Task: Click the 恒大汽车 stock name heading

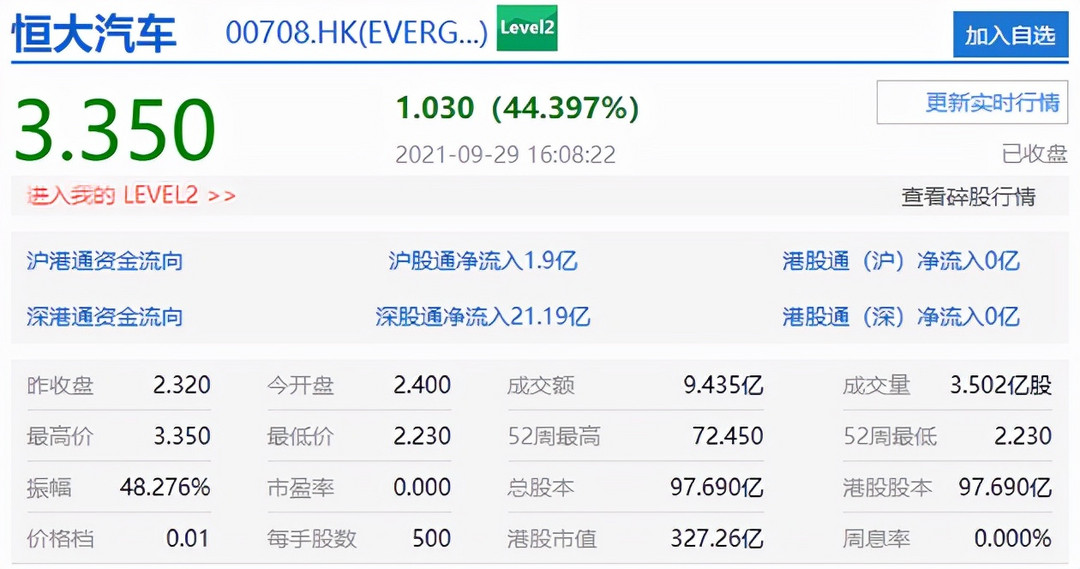Action: click(x=94, y=34)
